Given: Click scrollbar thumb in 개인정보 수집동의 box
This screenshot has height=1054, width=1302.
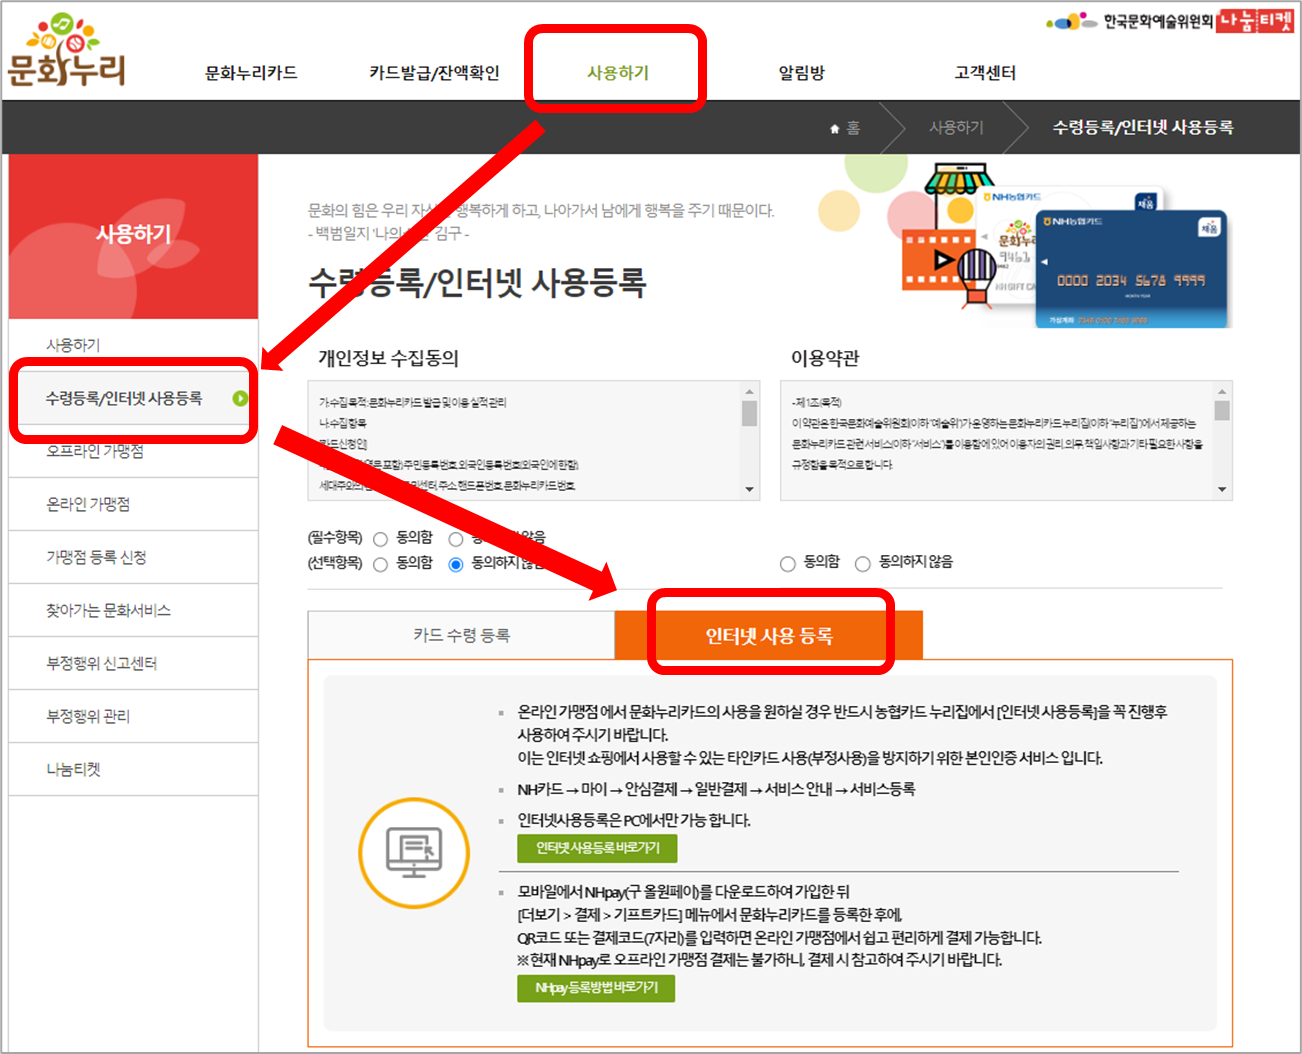Looking at the screenshot, I should [750, 413].
